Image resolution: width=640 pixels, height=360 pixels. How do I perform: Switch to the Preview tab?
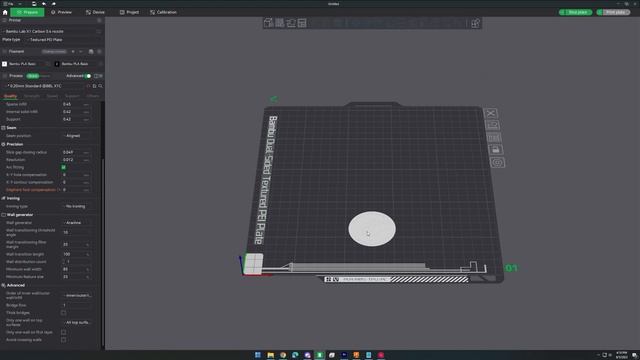(61, 12)
